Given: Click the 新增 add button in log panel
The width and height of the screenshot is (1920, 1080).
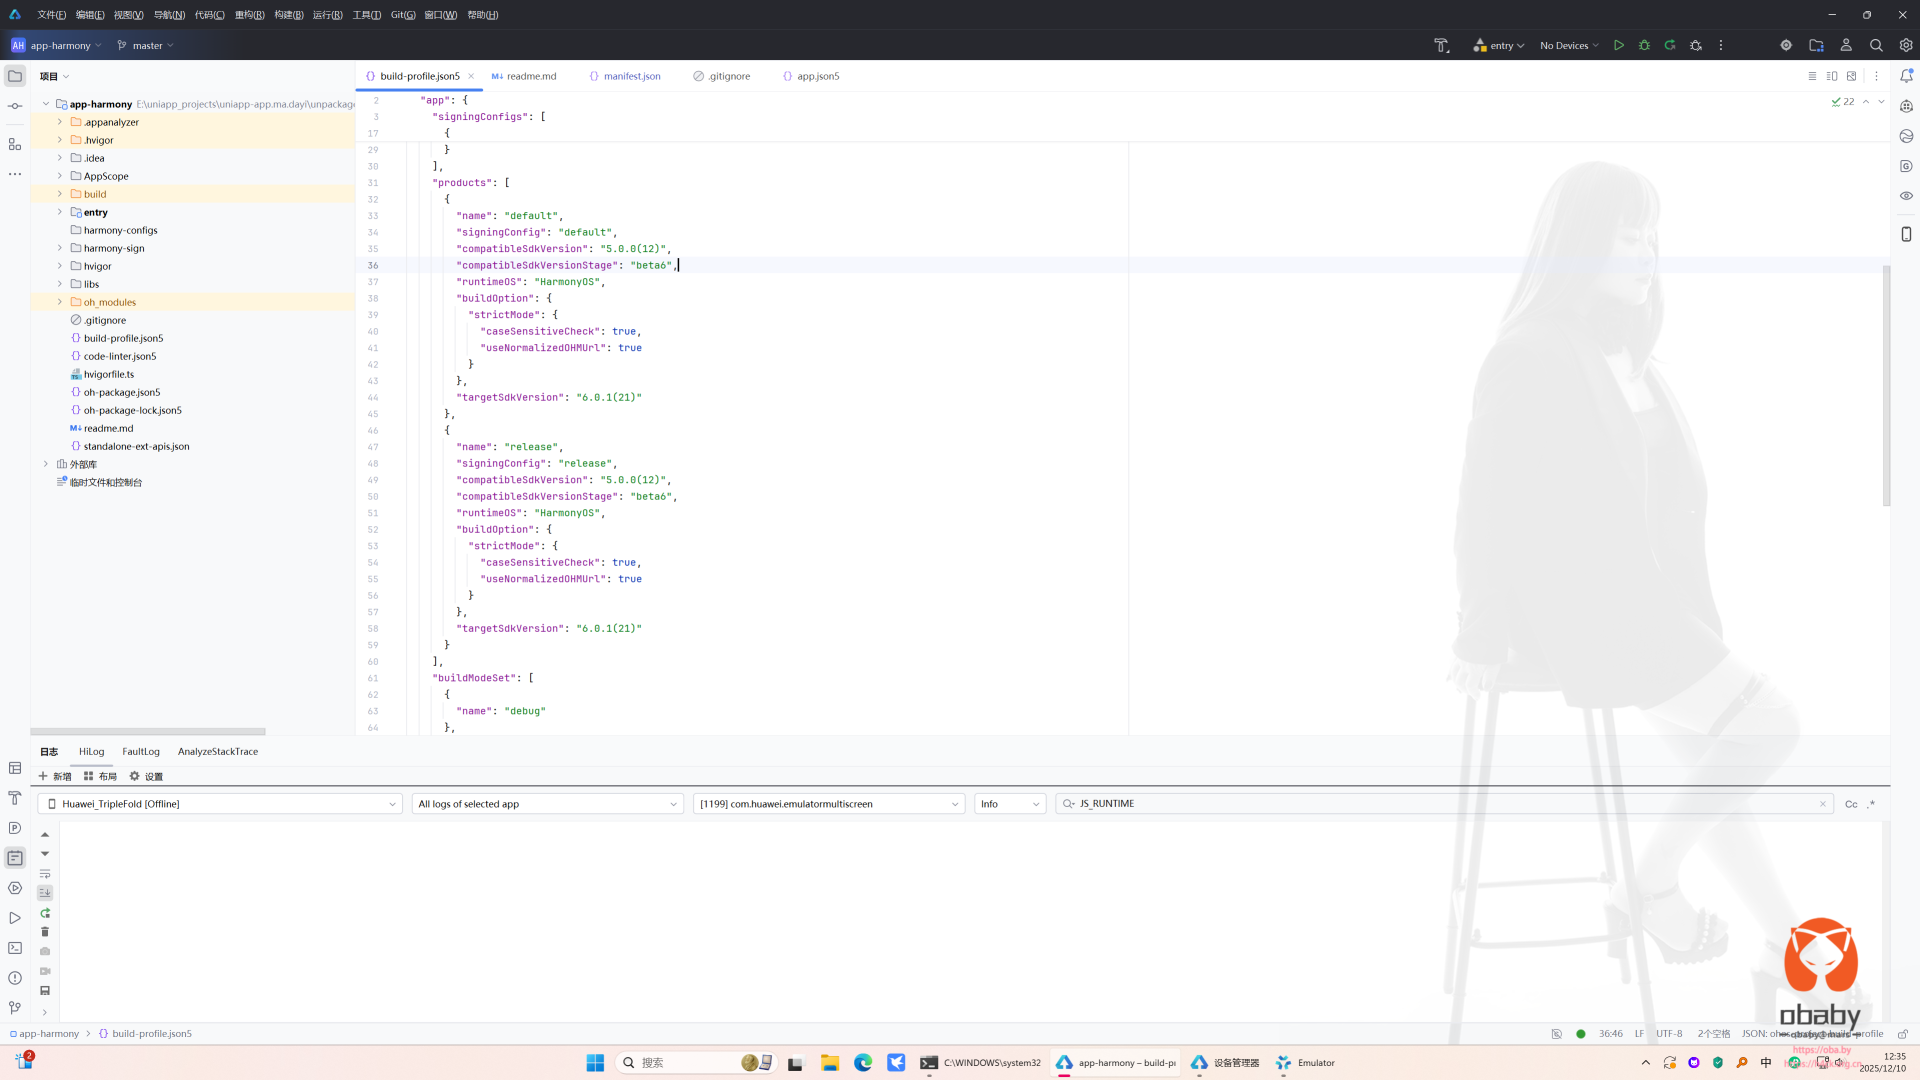Looking at the screenshot, I should click(x=55, y=776).
